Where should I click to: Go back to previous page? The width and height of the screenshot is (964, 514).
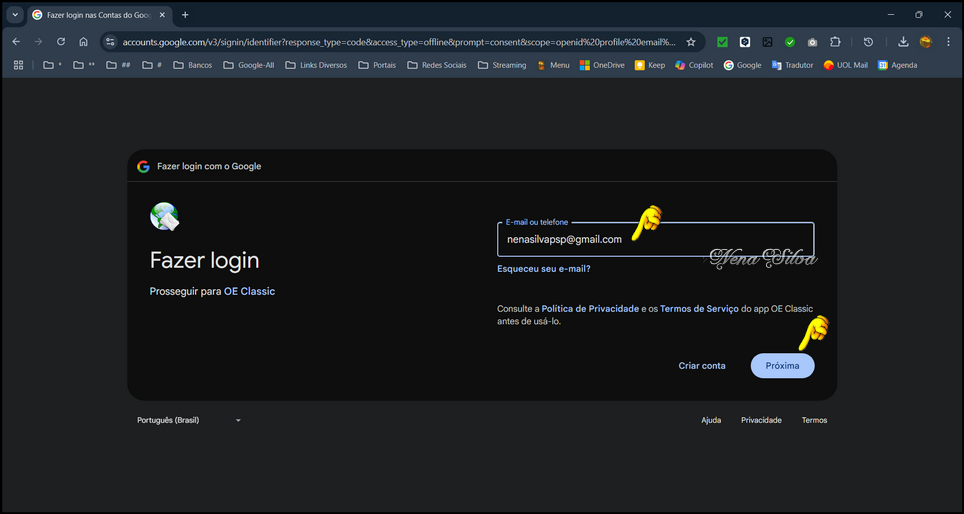(x=17, y=42)
